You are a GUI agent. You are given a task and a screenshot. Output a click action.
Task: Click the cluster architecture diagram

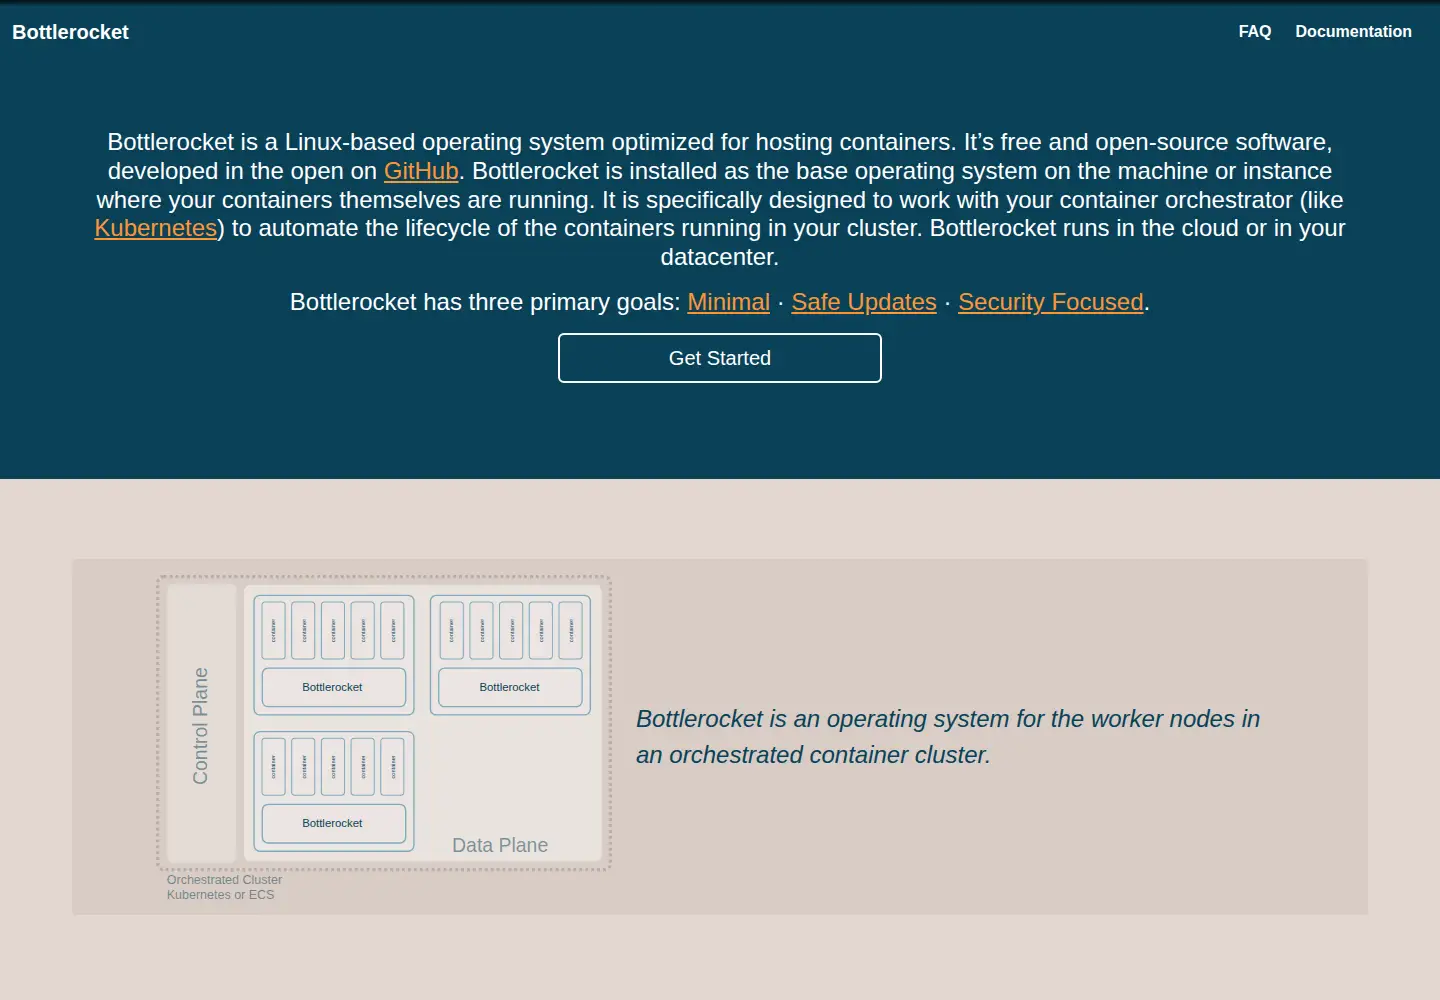(384, 737)
